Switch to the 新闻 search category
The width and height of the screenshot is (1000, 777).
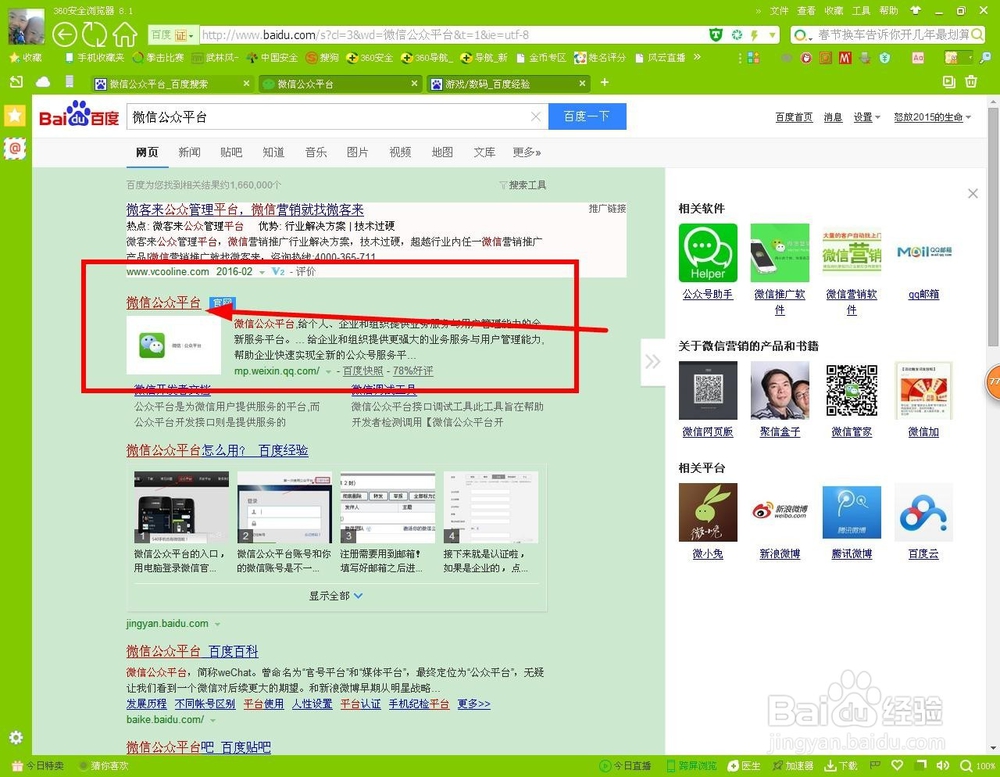[189, 152]
